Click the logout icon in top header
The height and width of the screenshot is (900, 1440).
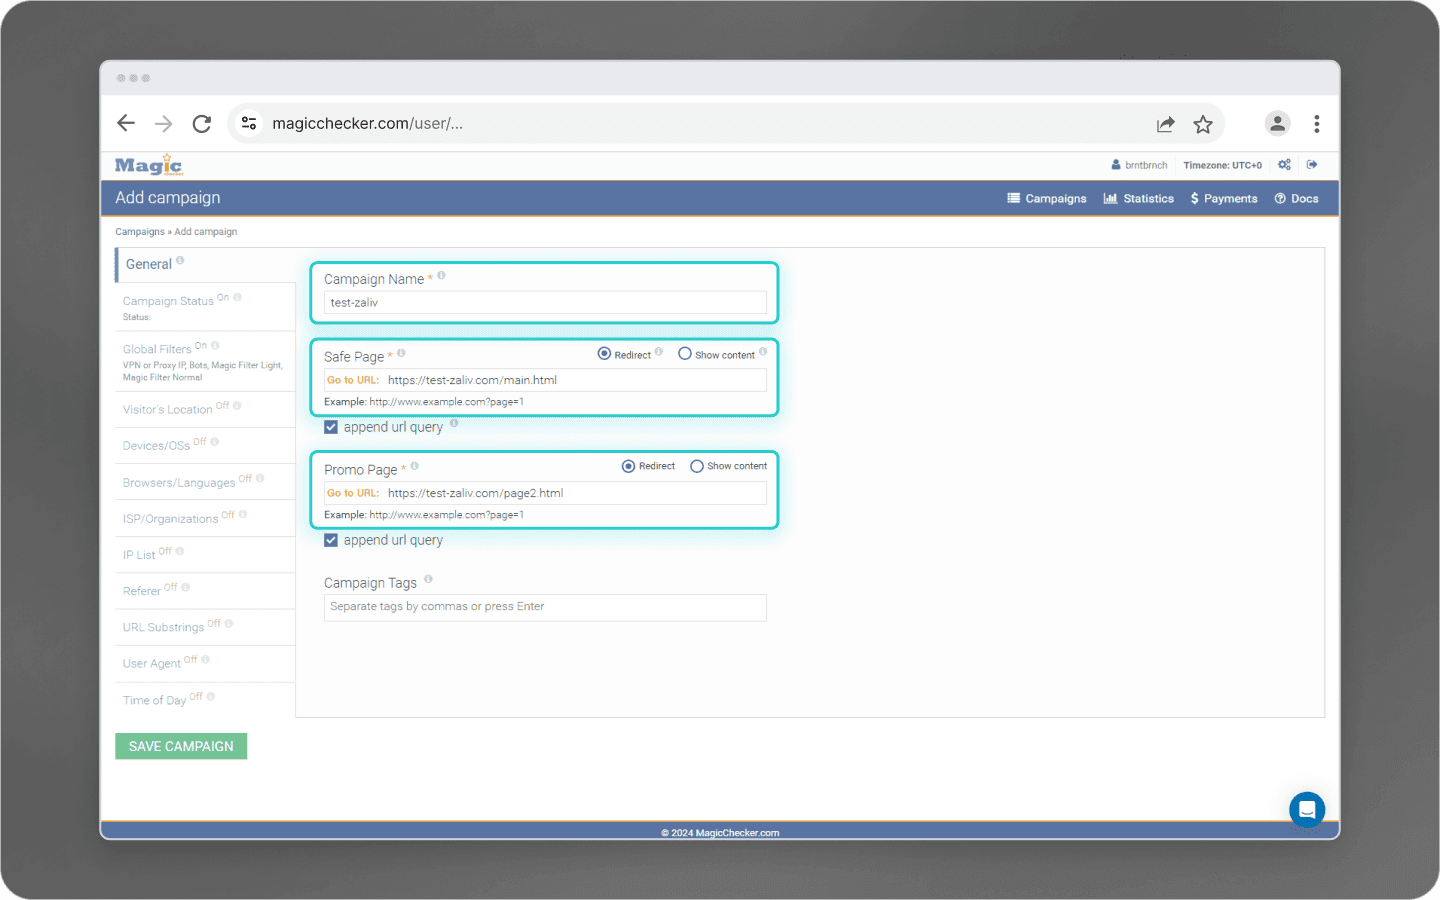[1312, 165]
